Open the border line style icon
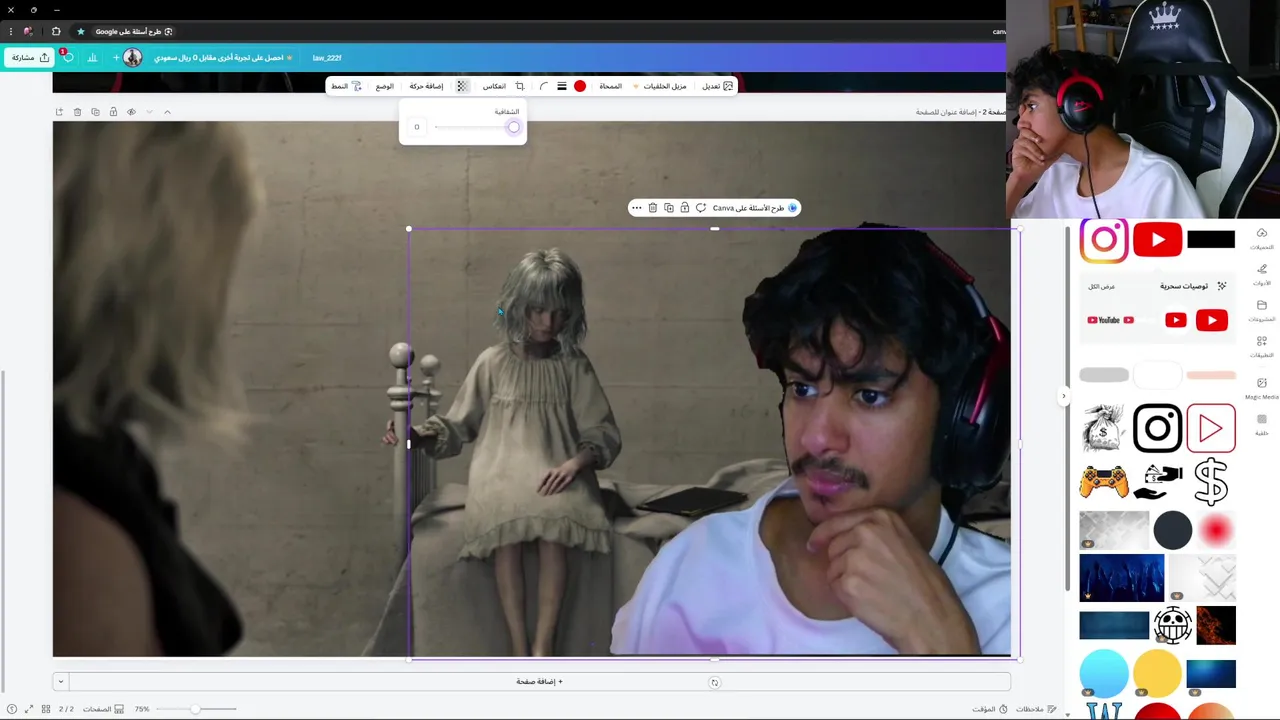 click(562, 86)
